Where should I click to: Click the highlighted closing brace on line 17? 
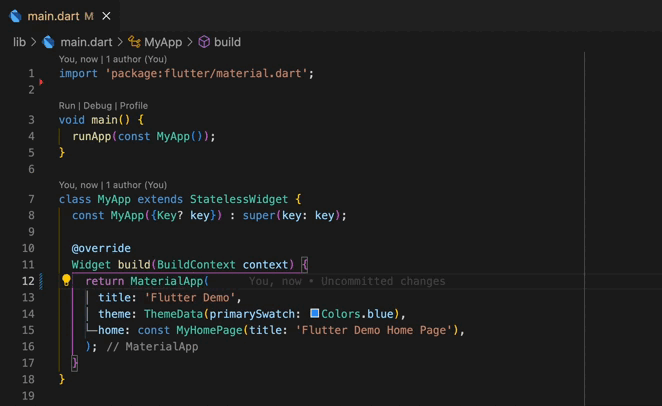pos(74,363)
